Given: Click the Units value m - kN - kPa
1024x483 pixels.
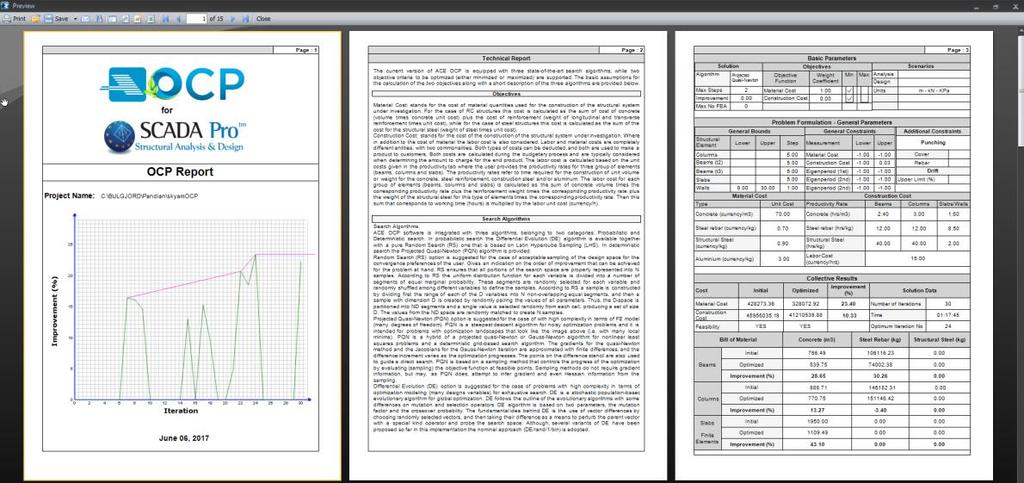Looking at the screenshot, I should point(933,91).
